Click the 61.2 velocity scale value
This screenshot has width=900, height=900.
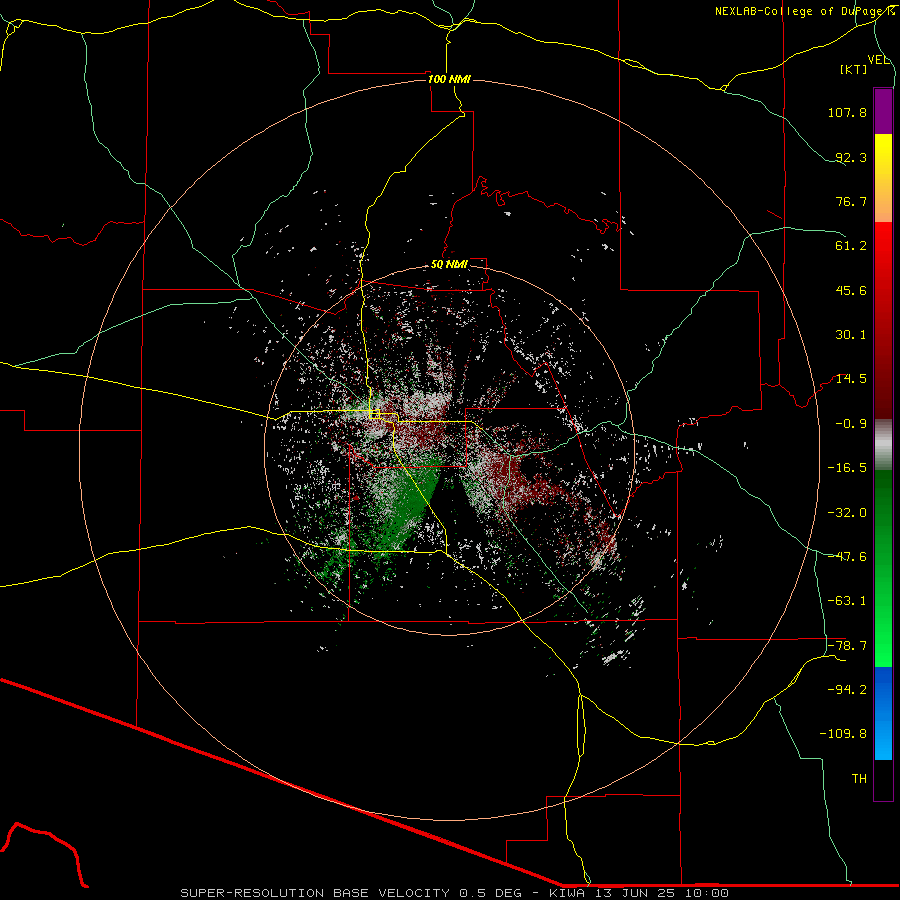851,246
